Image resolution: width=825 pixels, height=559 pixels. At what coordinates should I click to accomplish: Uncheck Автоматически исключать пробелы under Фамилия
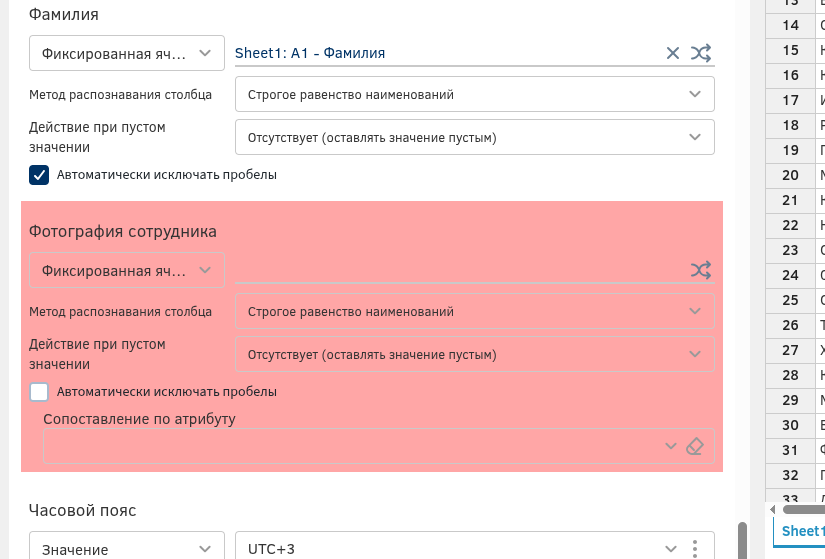pyautogui.click(x=39, y=175)
